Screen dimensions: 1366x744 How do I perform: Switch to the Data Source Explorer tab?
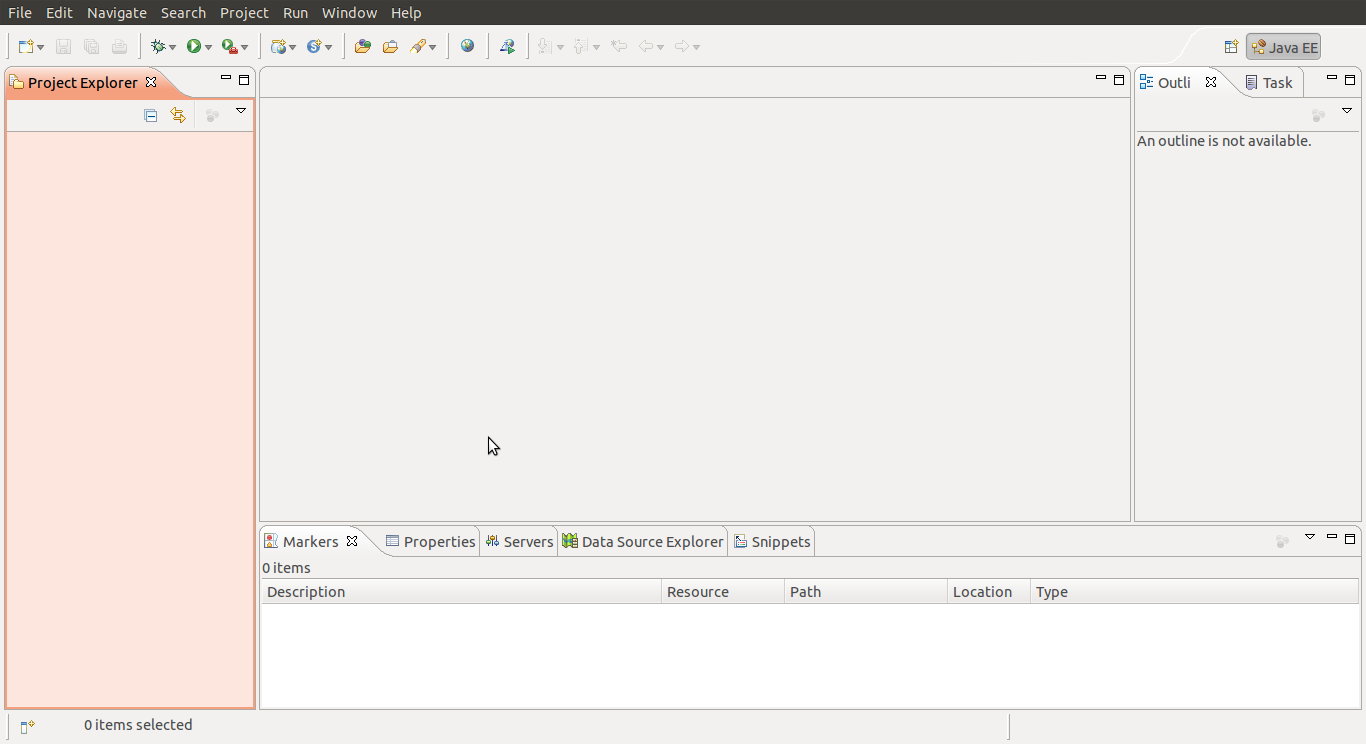pos(643,541)
